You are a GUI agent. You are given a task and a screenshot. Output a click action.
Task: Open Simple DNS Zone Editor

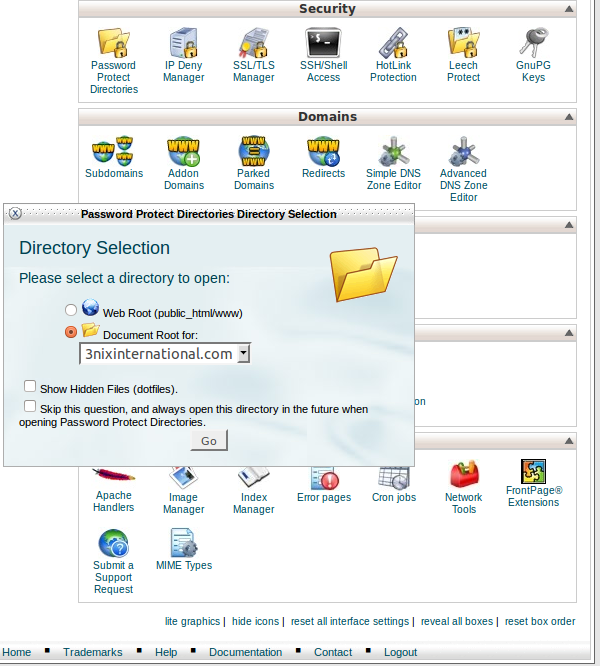[394, 163]
